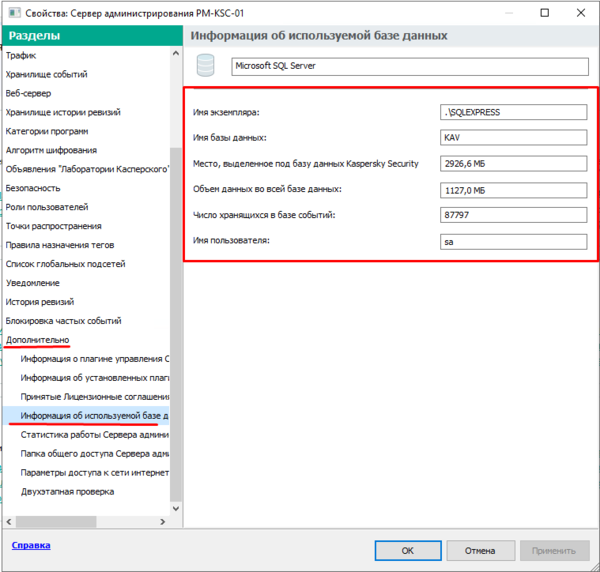Click the 2926,6 МБ allocated space field
Viewport: 600px width, 572px height.
(514, 164)
